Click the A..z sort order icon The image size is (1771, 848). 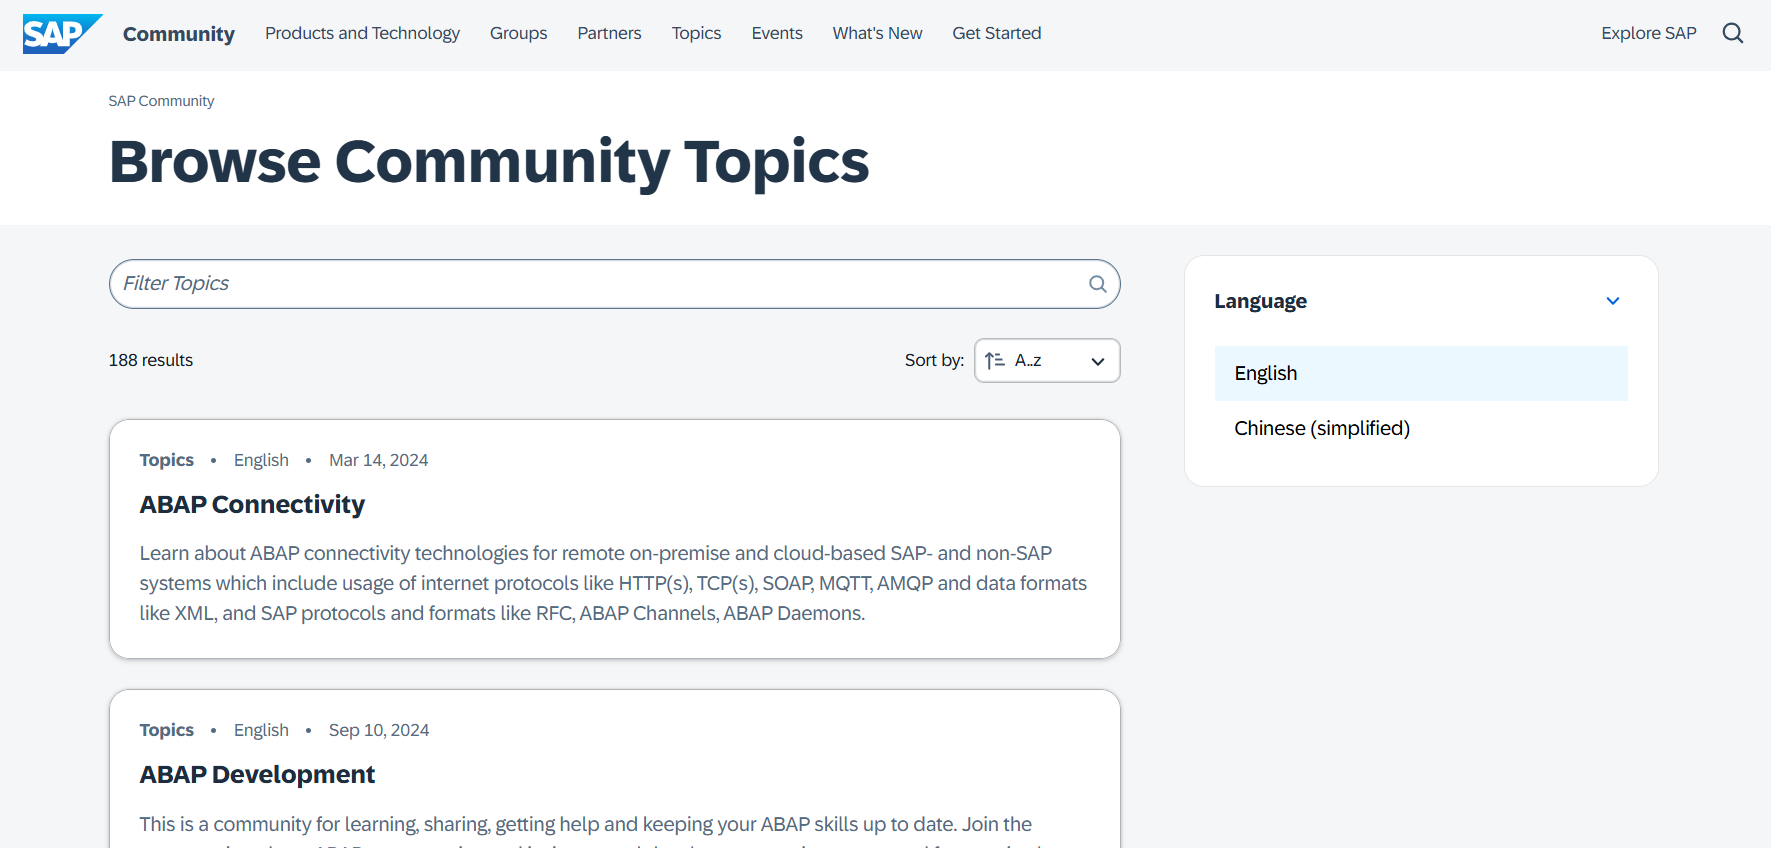[x=994, y=361]
